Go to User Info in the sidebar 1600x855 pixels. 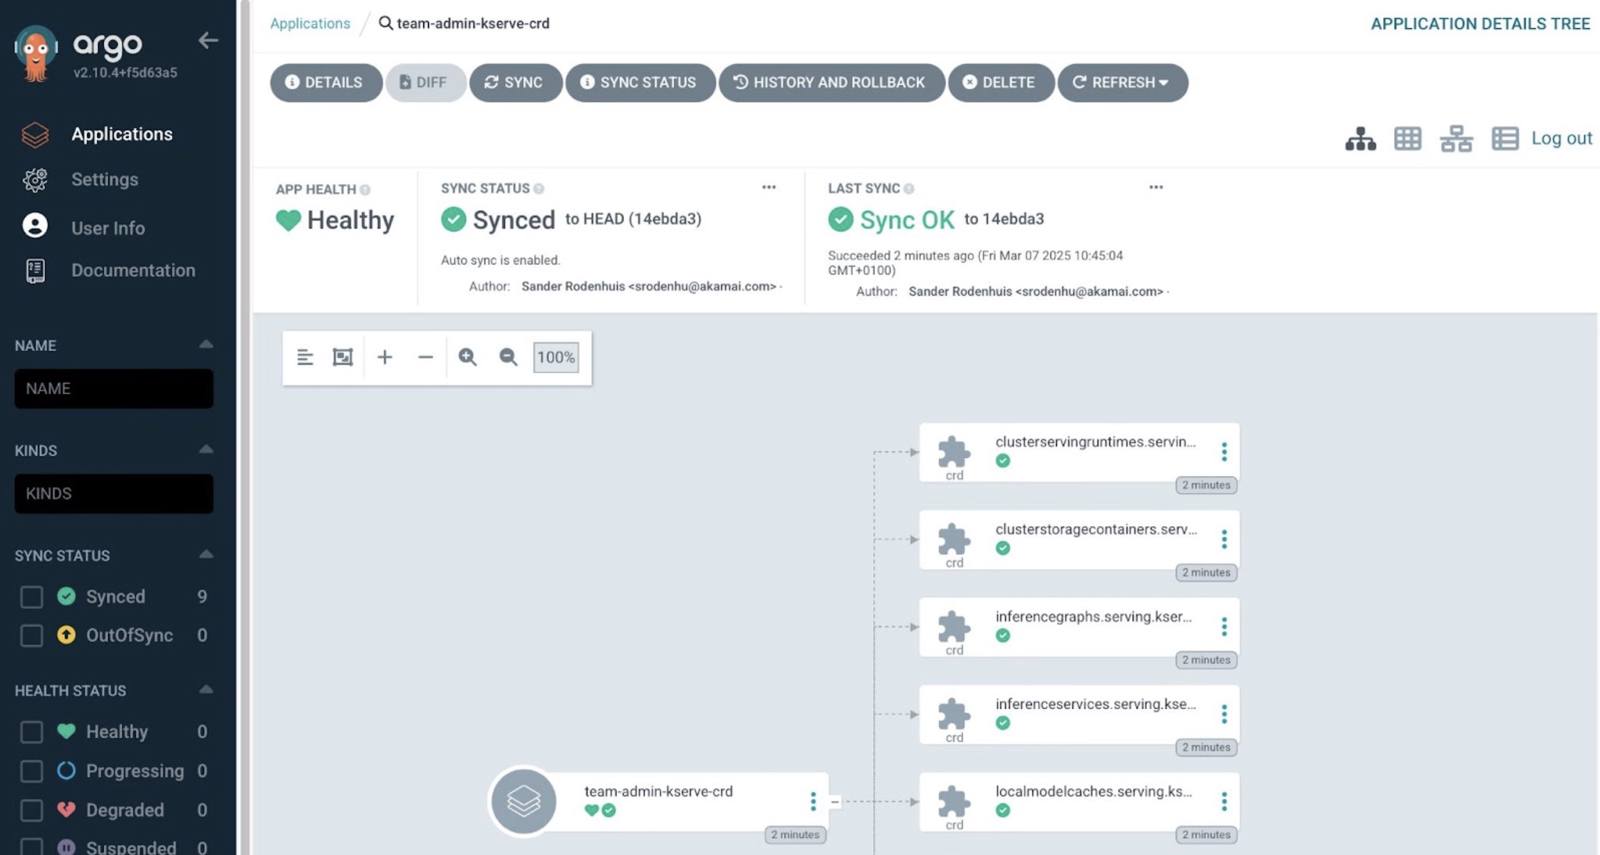107,228
